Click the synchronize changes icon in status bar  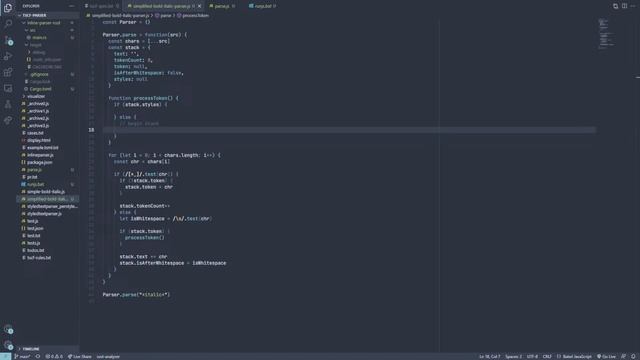(38, 356)
